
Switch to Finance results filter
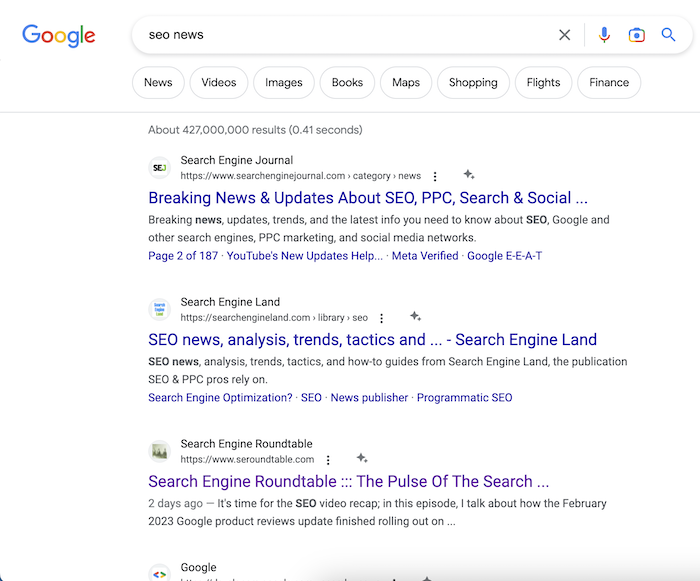[609, 83]
